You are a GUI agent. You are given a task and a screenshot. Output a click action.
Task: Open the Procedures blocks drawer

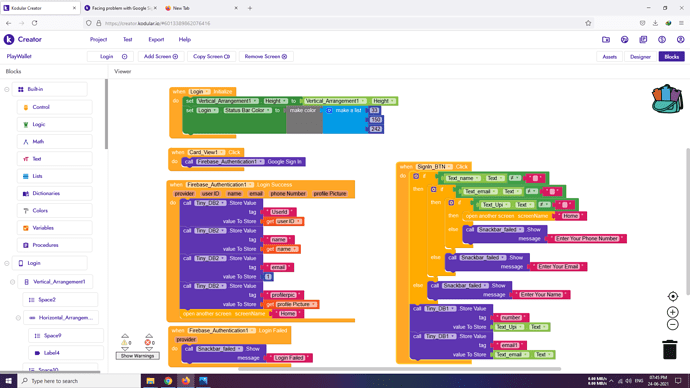click(55, 245)
